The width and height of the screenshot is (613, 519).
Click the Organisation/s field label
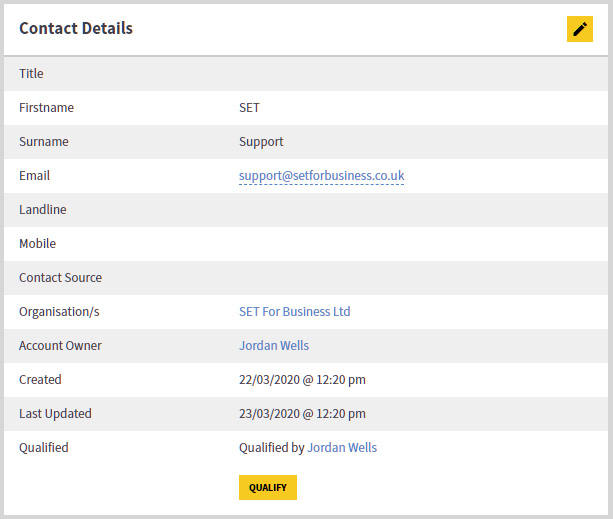pos(59,311)
